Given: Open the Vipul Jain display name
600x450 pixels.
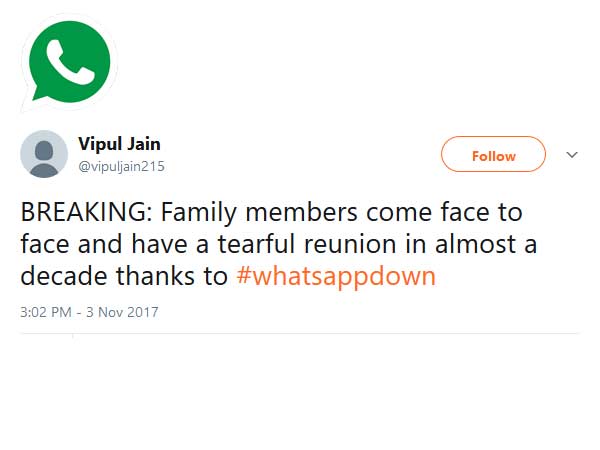Looking at the screenshot, I should 119,143.
